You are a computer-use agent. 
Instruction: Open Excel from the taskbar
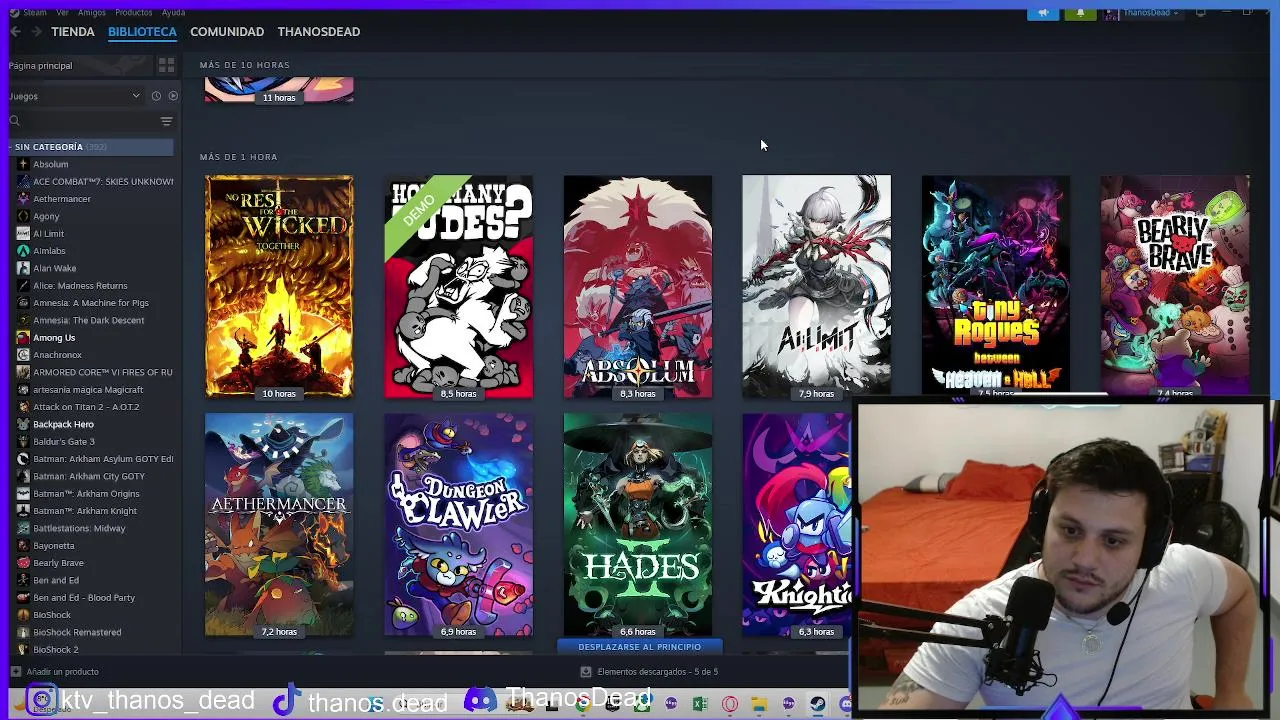click(700, 704)
